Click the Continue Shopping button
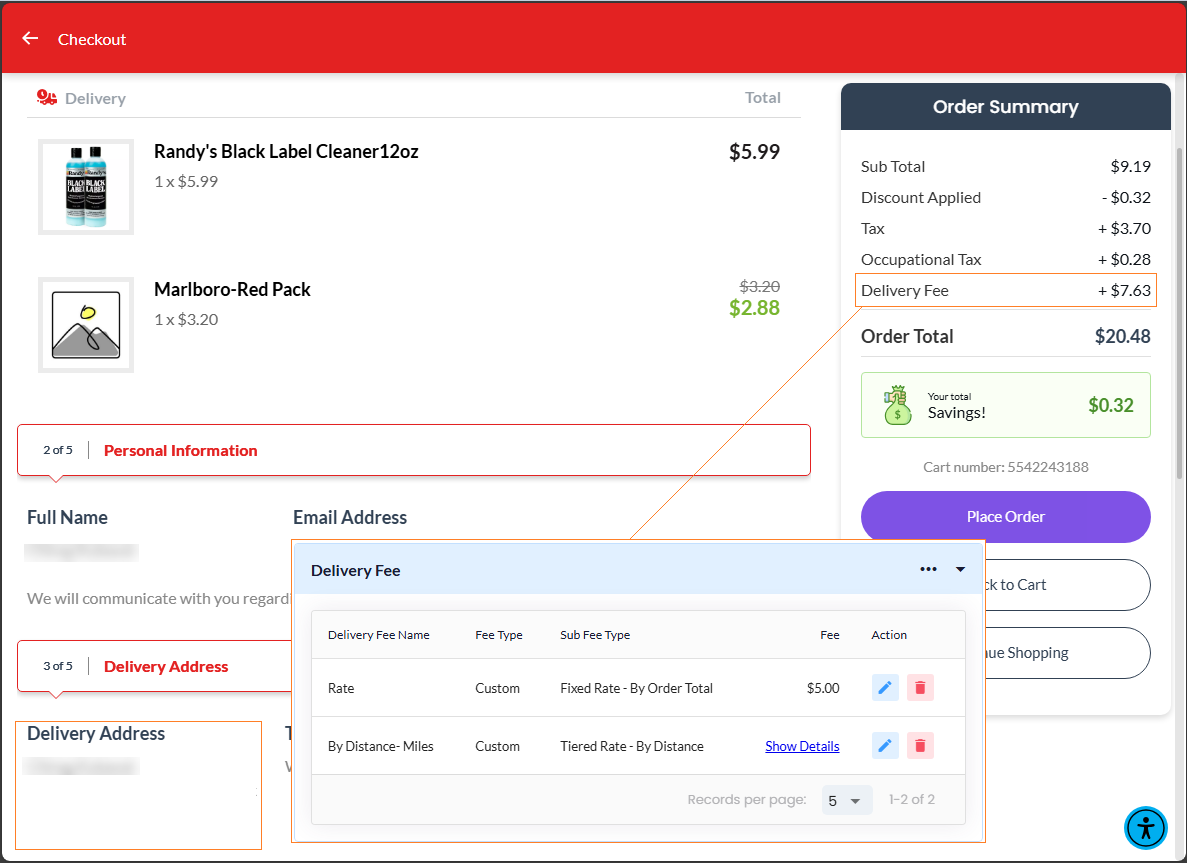The width and height of the screenshot is (1187, 863). (x=1067, y=653)
